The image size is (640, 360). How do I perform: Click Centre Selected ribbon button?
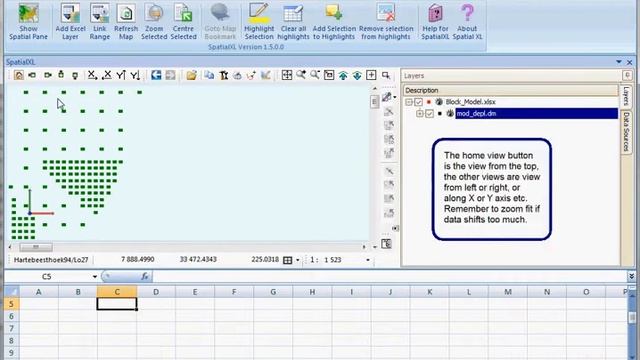coord(183,21)
